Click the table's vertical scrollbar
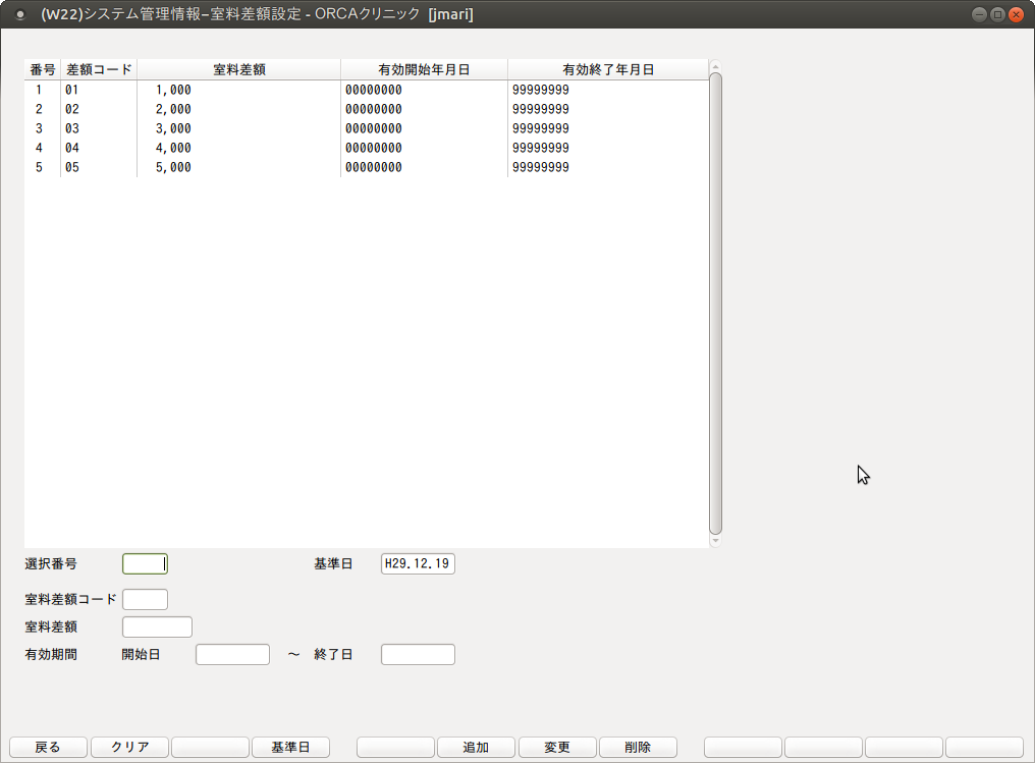 tap(715, 300)
